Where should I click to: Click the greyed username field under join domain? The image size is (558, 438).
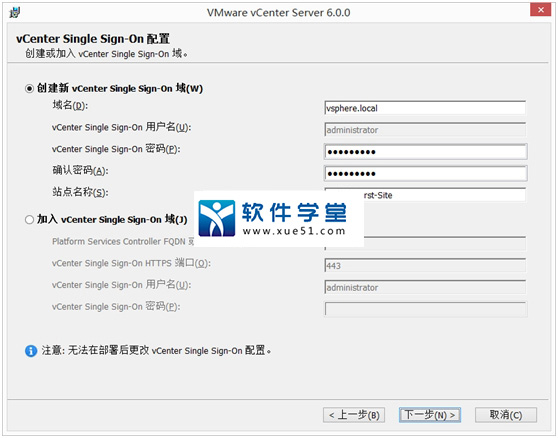coord(425,287)
